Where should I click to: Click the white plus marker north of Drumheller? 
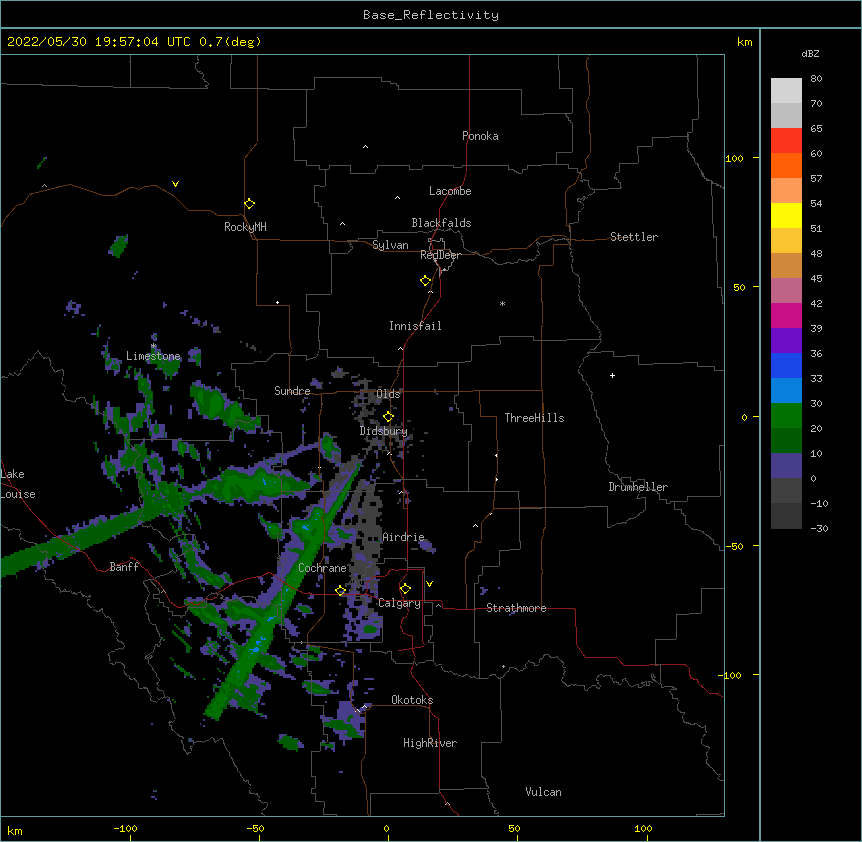point(612,375)
